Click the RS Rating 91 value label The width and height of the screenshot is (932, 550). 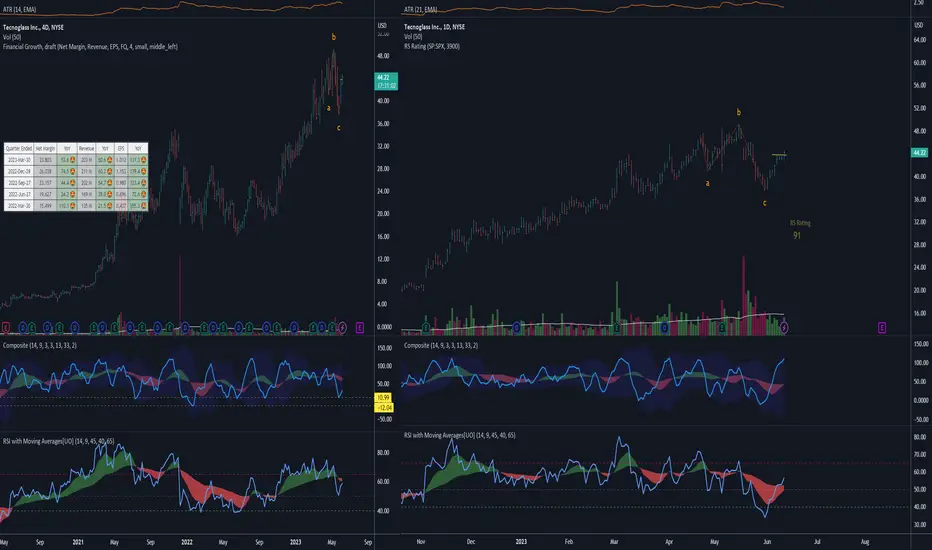(796, 235)
